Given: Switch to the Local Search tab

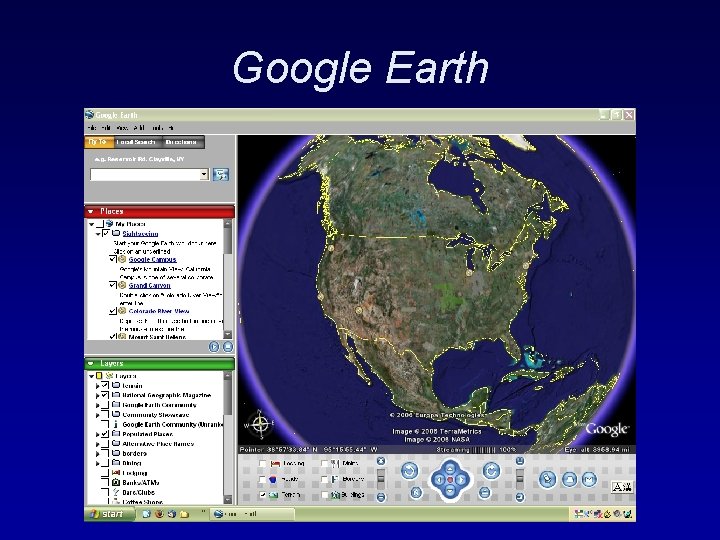Looking at the screenshot, I should pyautogui.click(x=137, y=142).
